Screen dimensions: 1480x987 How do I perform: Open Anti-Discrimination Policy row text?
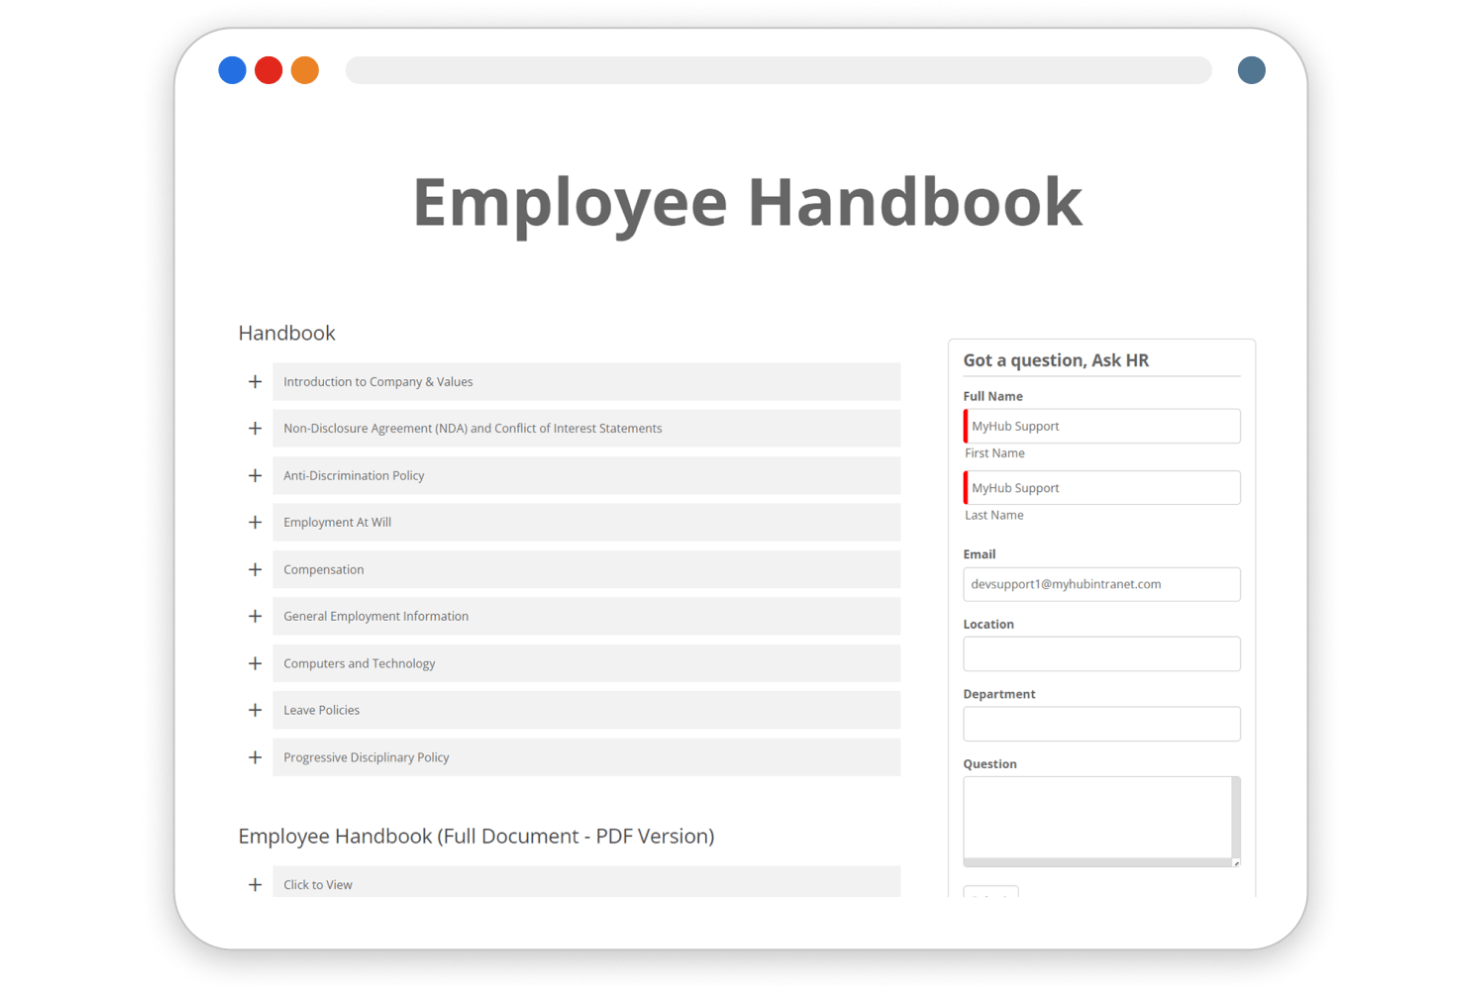point(354,476)
